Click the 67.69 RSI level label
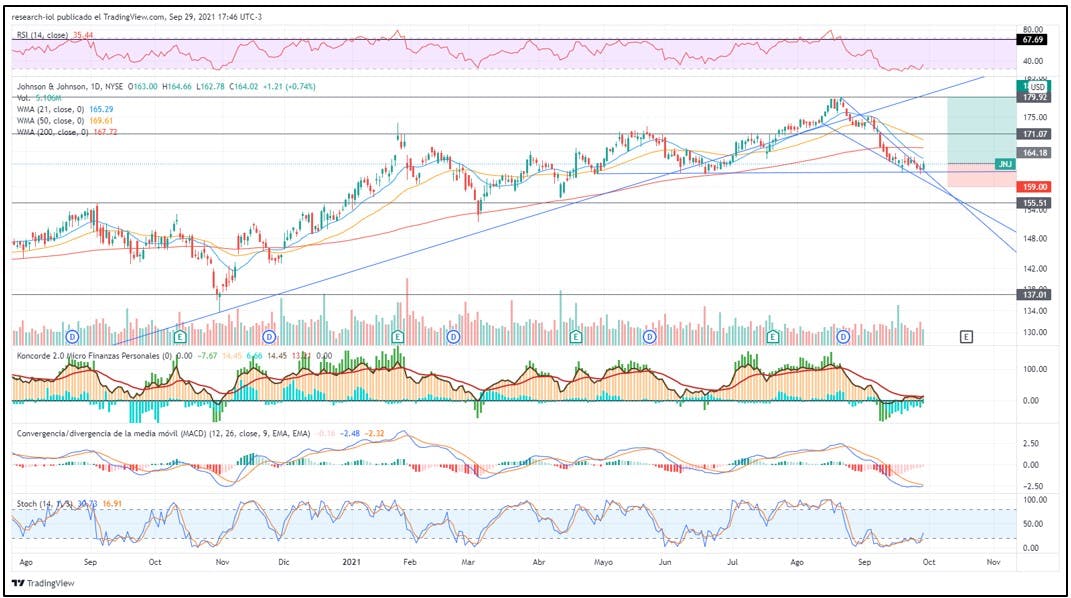Viewport: 1071px width, 598px height. [x=1032, y=40]
